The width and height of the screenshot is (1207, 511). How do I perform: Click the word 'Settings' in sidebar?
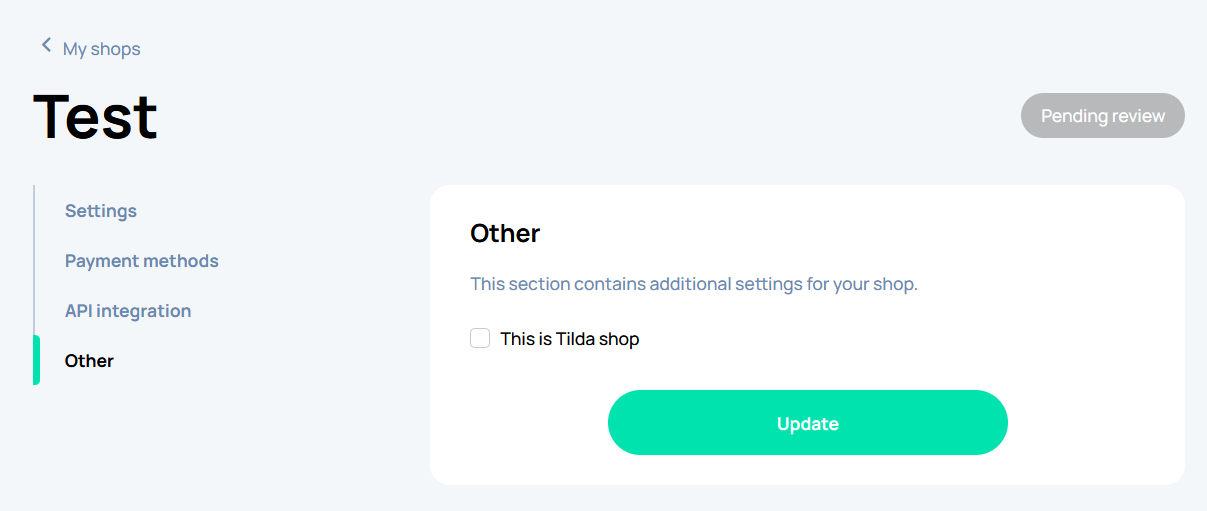[x=101, y=211]
